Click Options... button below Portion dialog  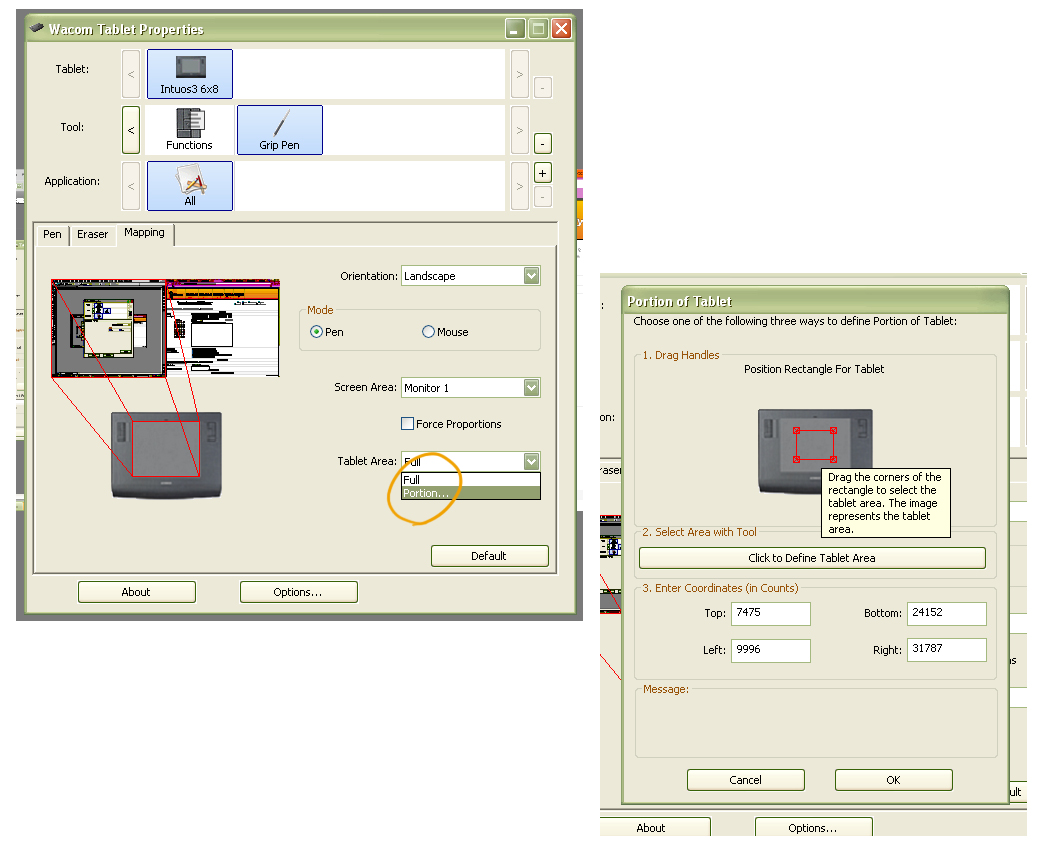(813, 827)
